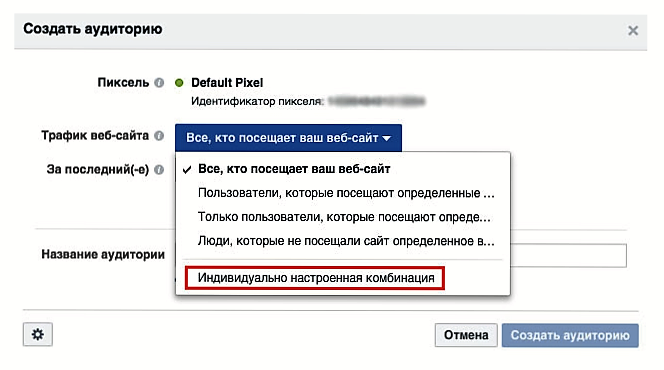Click the blue Создать аудиторию button
Viewport: 664px width, 370px height.
click(570, 335)
